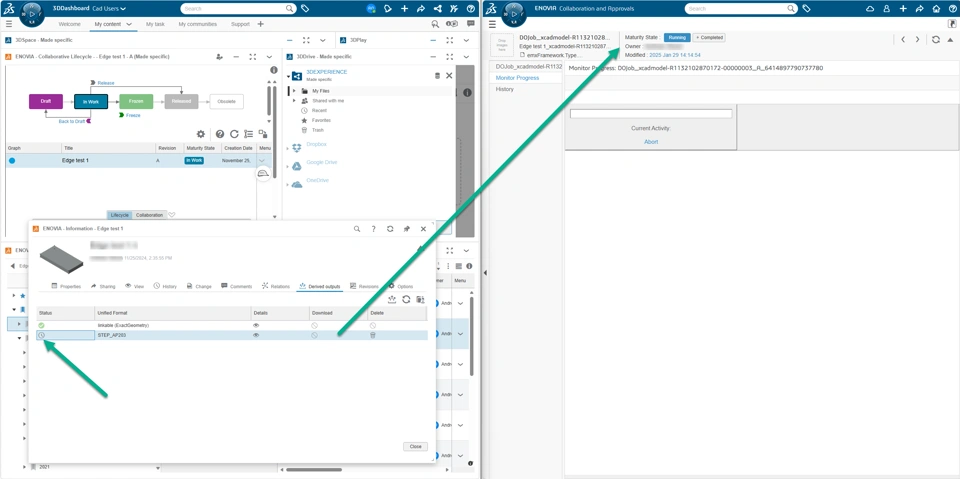Viewport: 960px width, 479px height.
Task: Click the Completed maturity state button
Action: [x=709, y=37]
